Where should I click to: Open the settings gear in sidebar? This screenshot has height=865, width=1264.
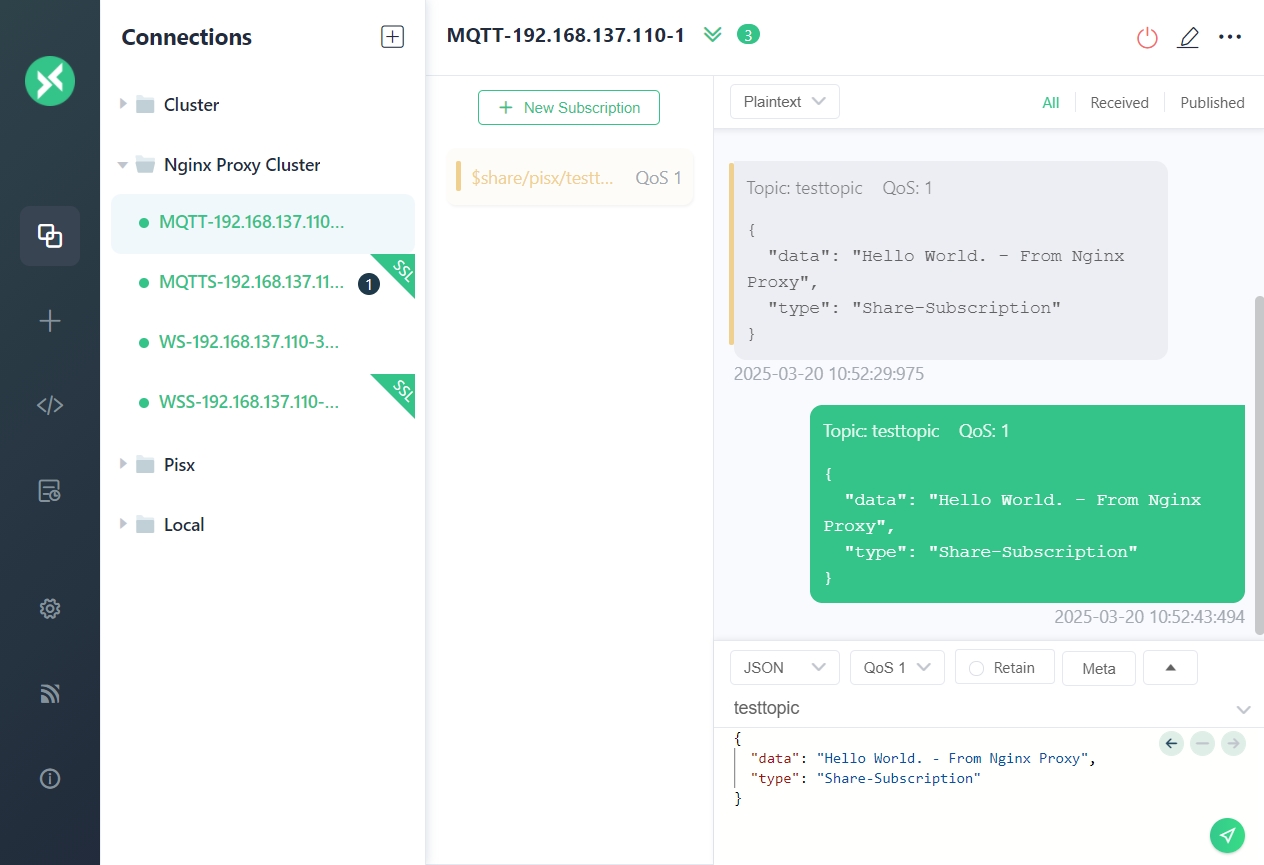(50, 608)
